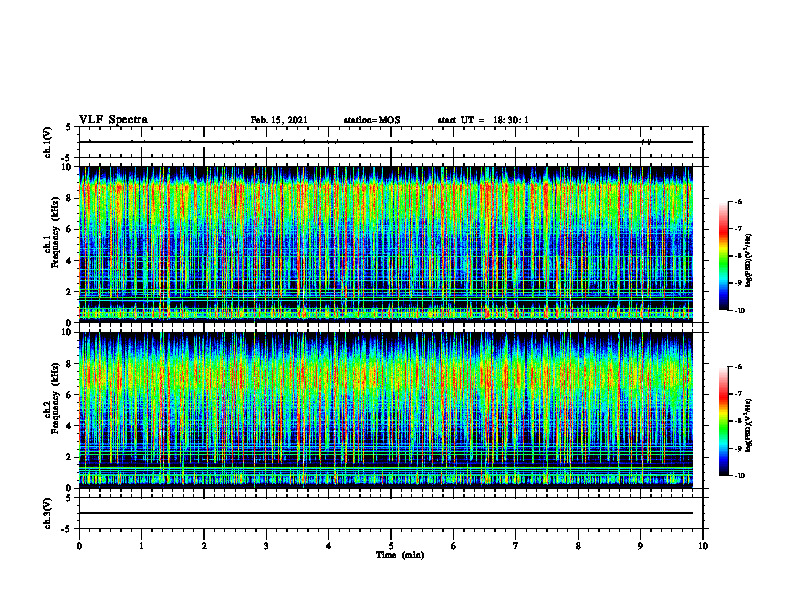This screenshot has width=792, height=612.
Task: Click the 'Time (min)' x-axis label
Action: point(400,555)
